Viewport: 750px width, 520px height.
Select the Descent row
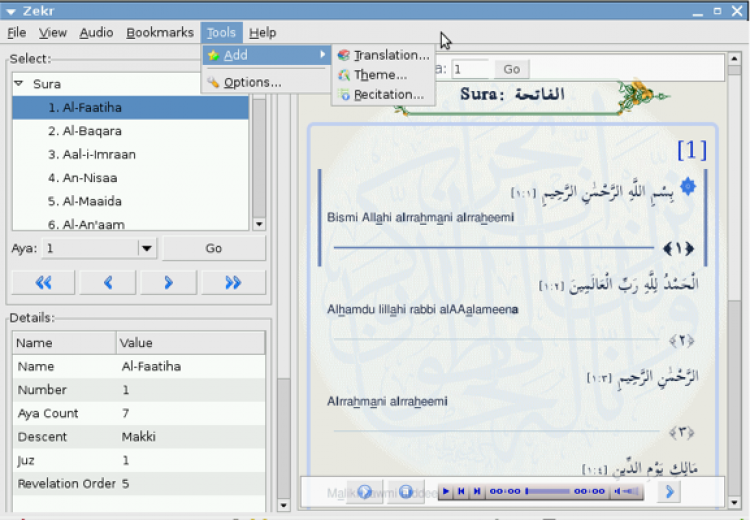tap(139, 437)
